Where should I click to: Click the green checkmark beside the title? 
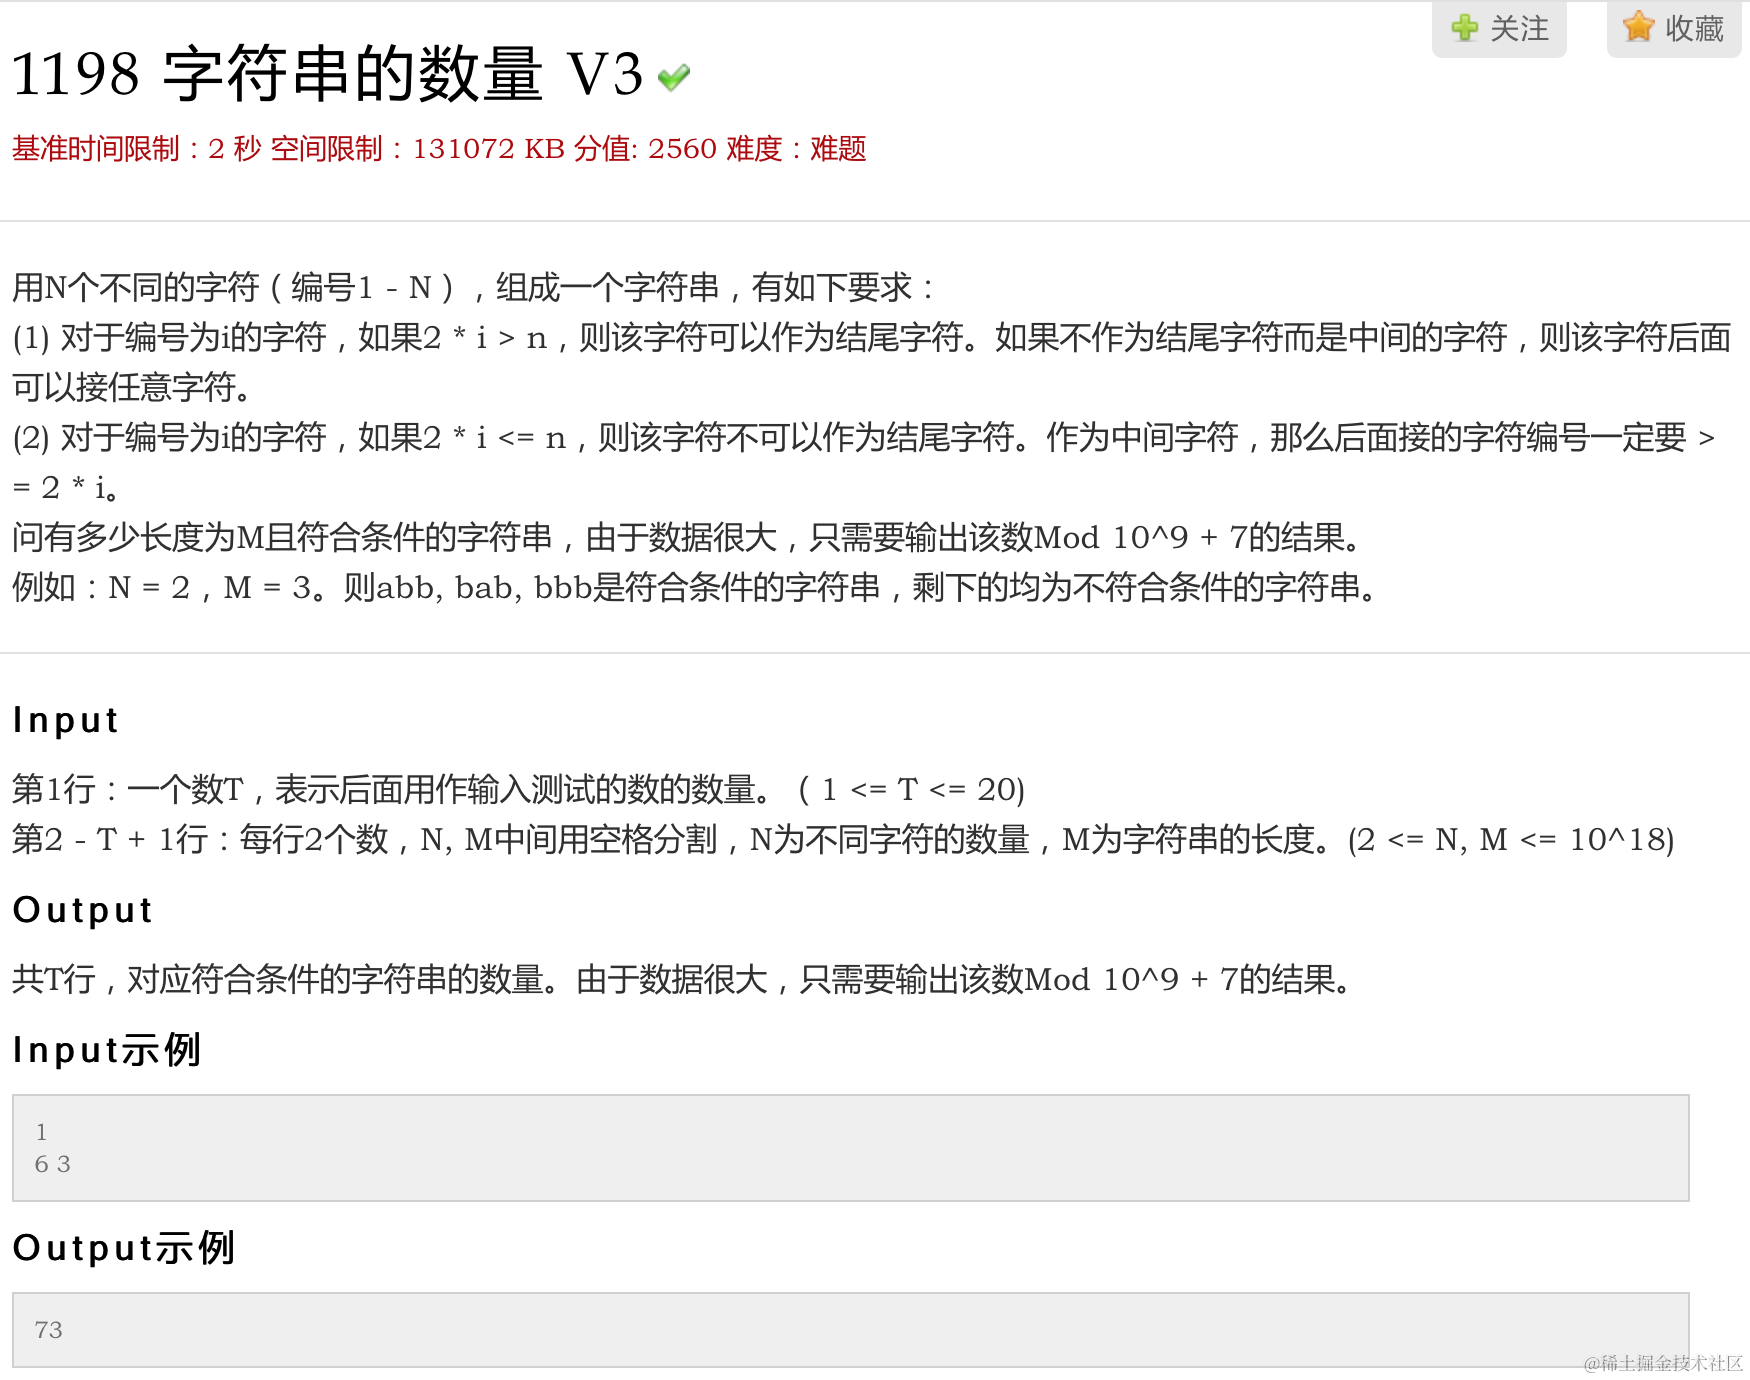(x=674, y=77)
